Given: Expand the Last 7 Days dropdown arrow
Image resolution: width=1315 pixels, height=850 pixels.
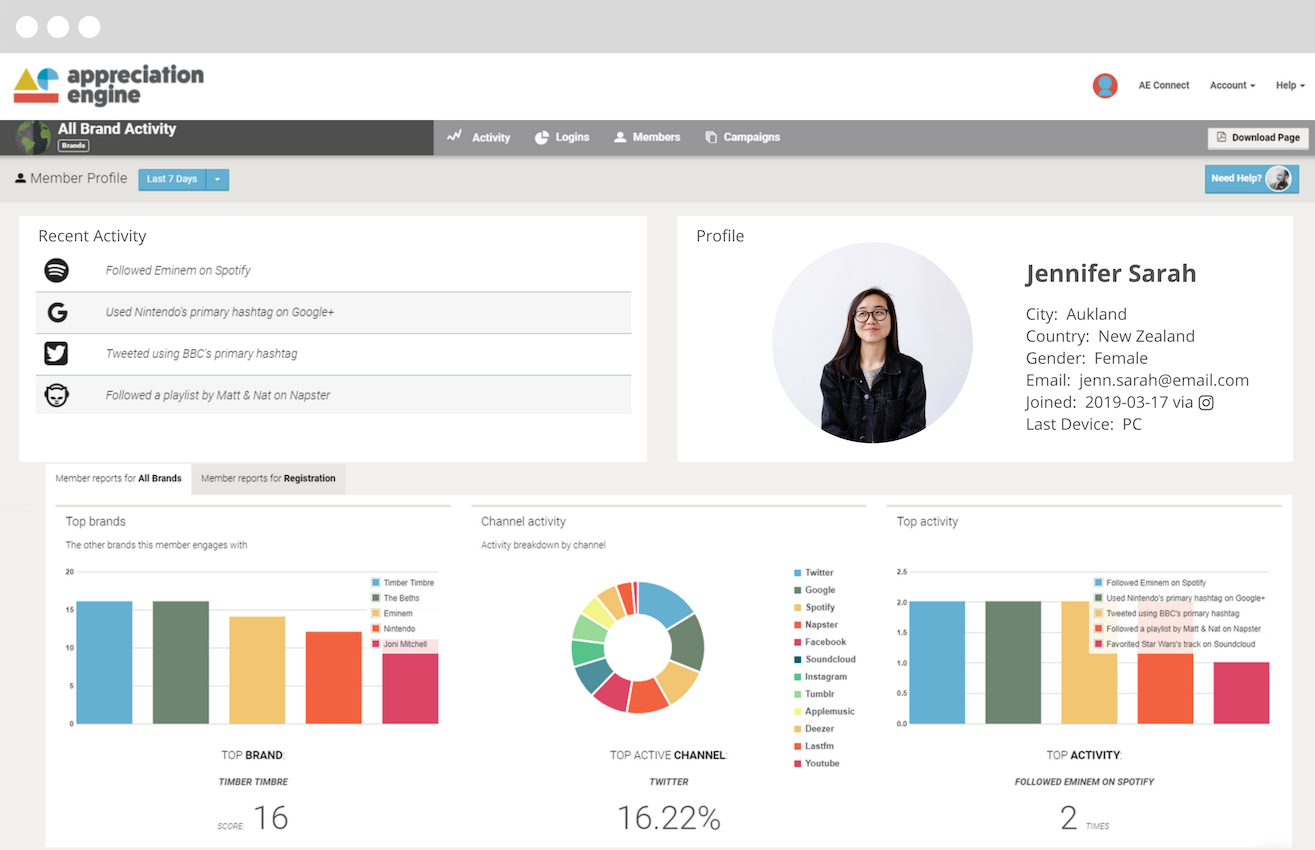Looking at the screenshot, I should tap(217, 179).
